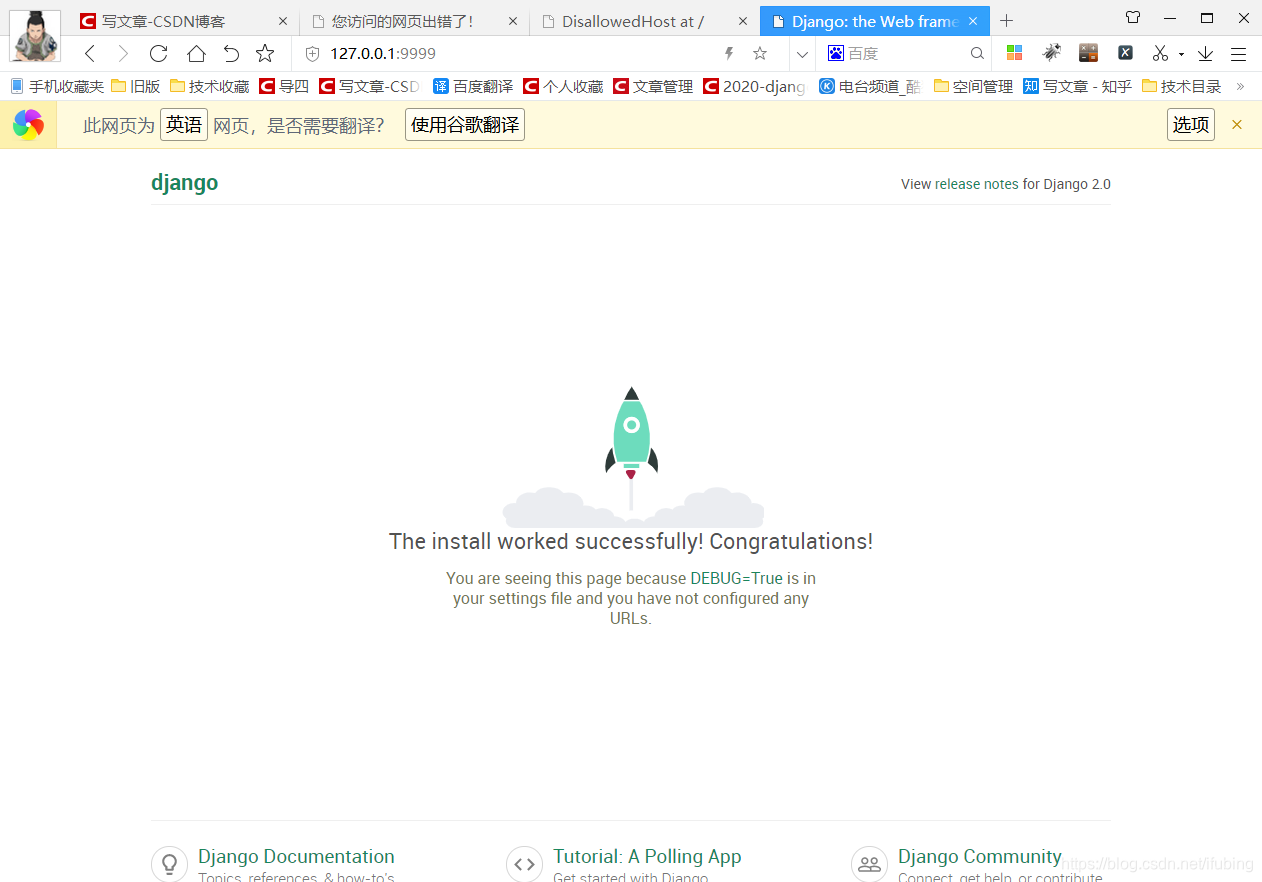This screenshot has height=882, width=1262.
Task: Click the restore closed tab undo icon
Action: tap(231, 54)
